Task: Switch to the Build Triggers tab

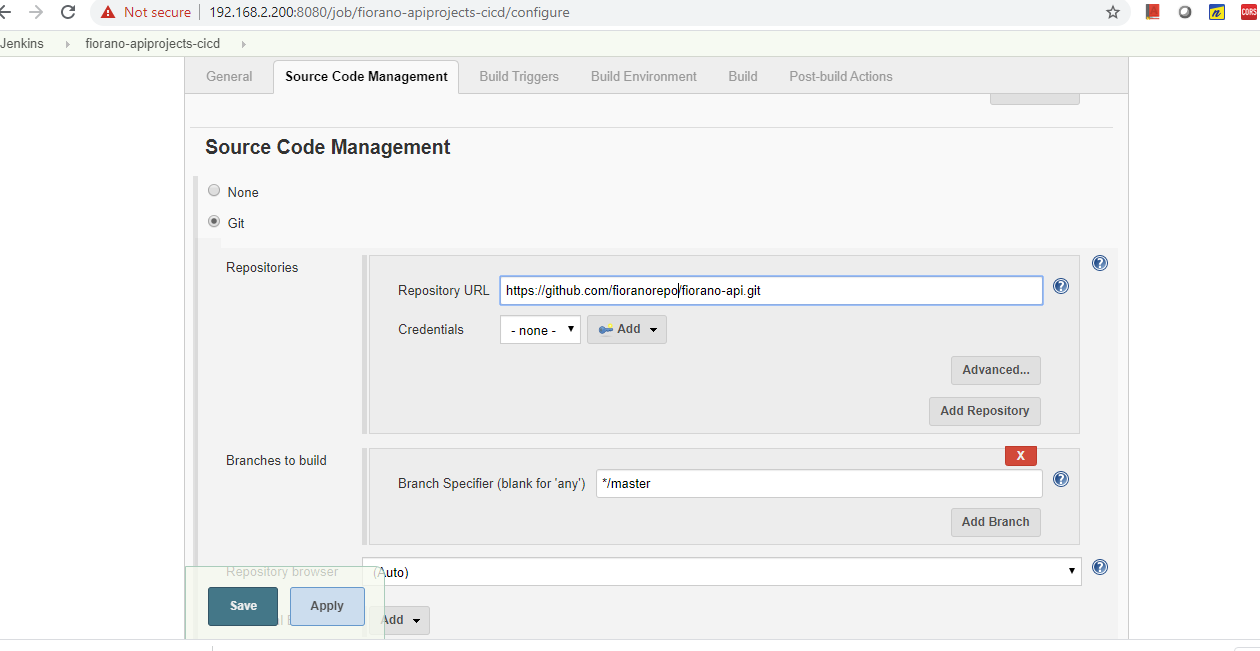Action: (519, 76)
